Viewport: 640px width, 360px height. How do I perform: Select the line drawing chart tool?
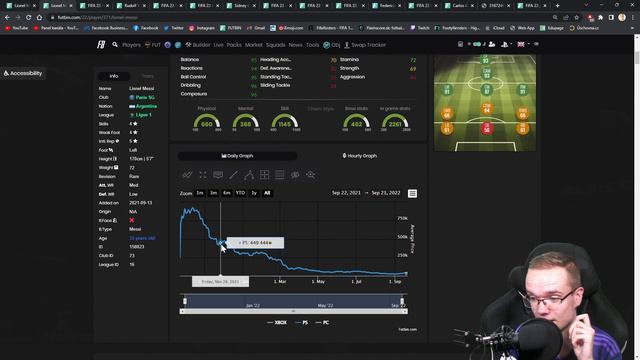click(x=233, y=175)
